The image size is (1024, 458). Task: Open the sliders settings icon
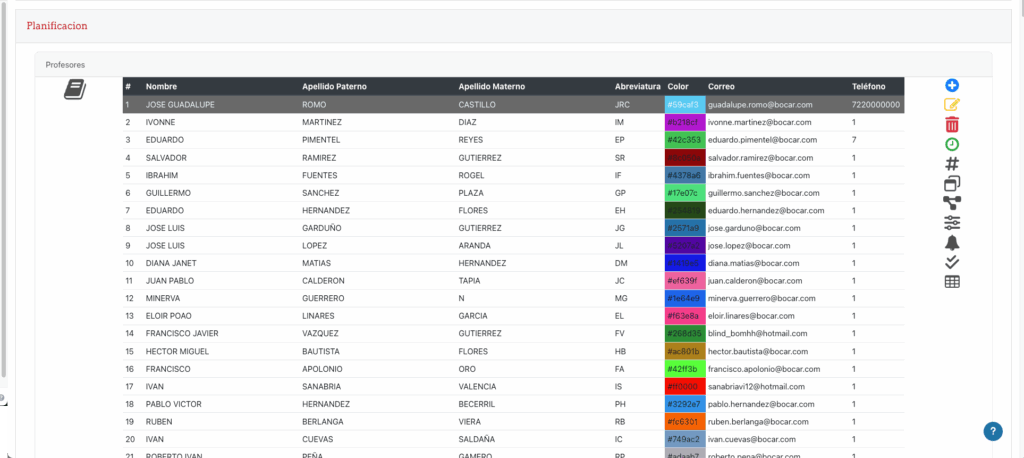coord(952,223)
